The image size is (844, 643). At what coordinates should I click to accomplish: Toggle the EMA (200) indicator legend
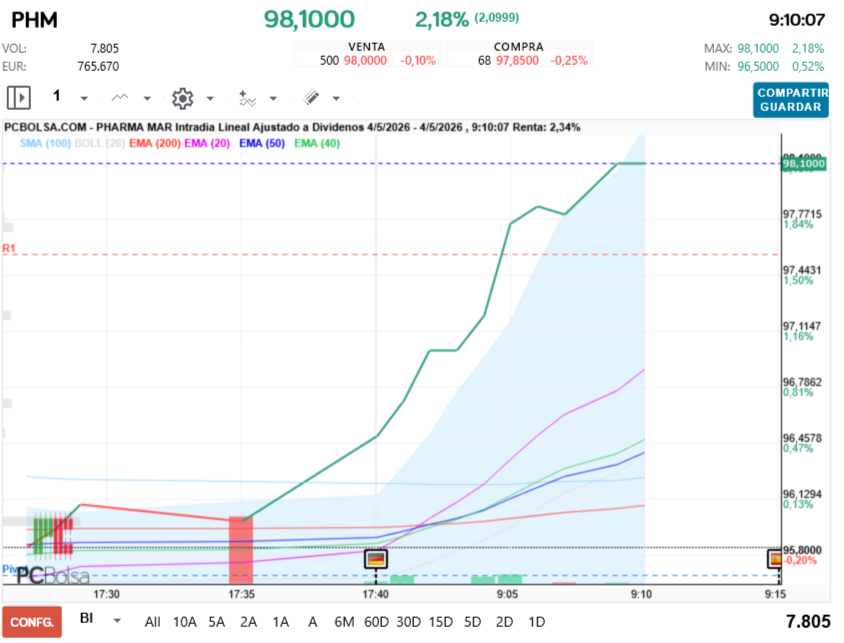(x=155, y=143)
